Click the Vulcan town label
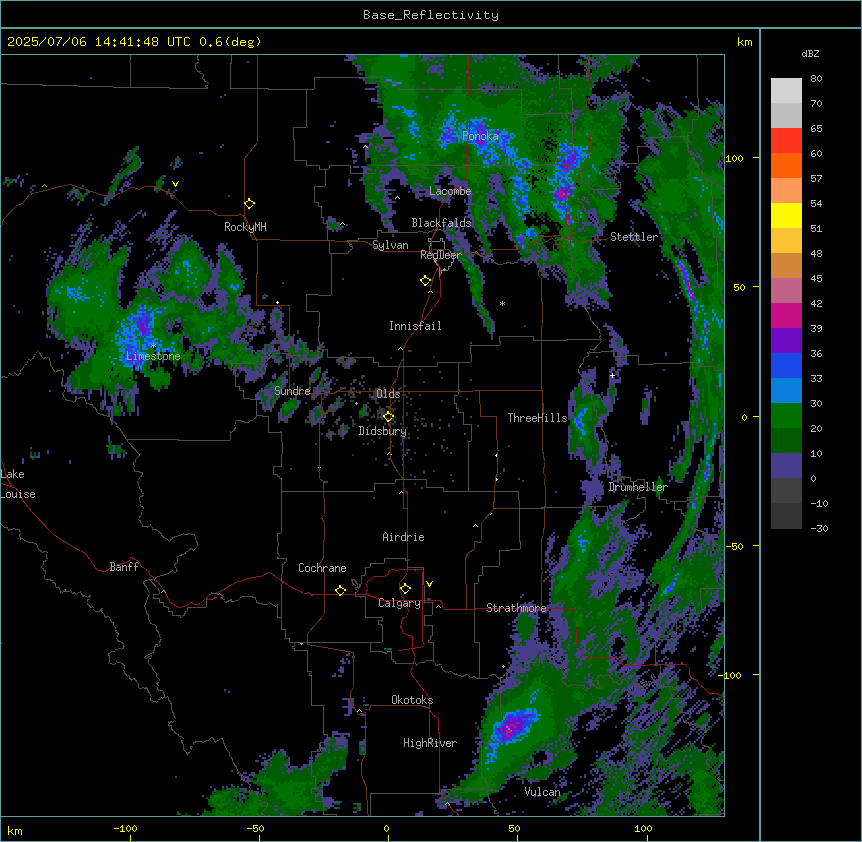 click(x=543, y=792)
